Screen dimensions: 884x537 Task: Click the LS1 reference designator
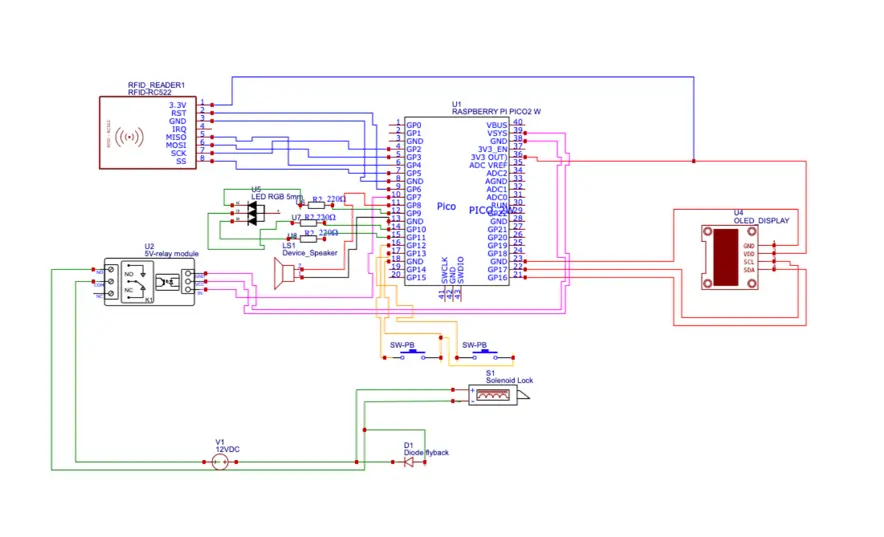point(289,246)
